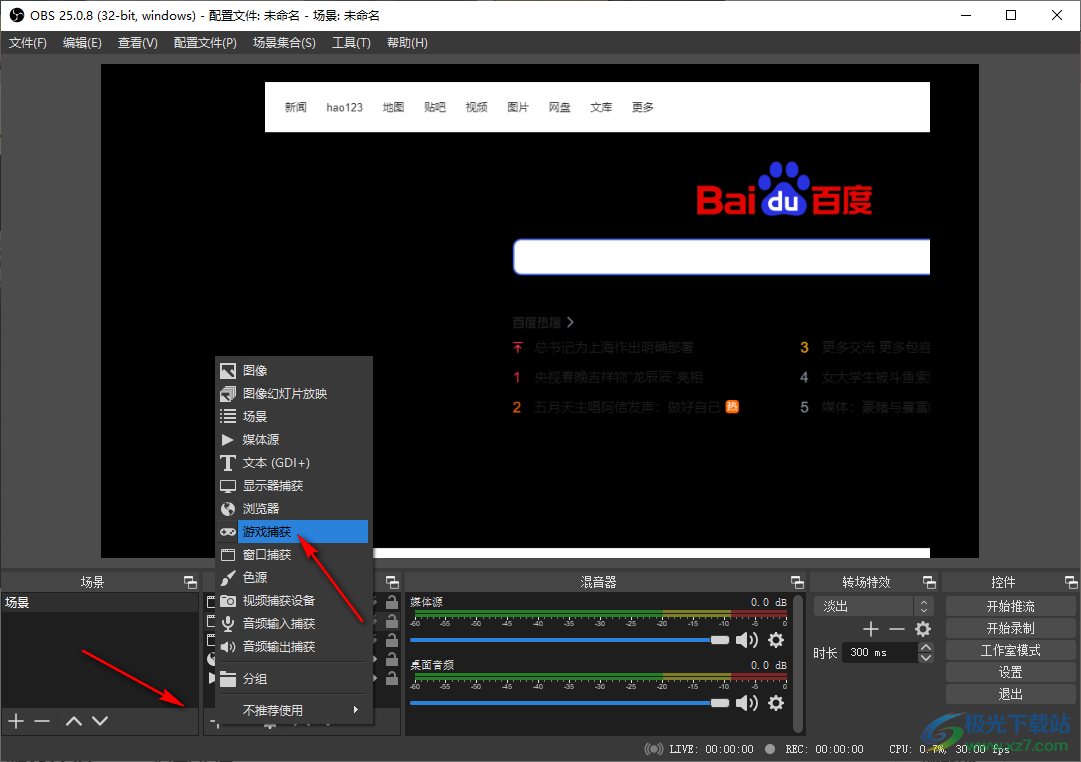Add a Color Source (色源)
Screen dimensions: 1081x762
coord(294,577)
